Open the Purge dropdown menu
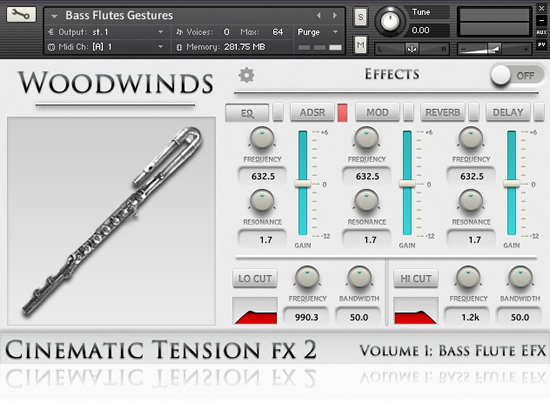Image resolution: width=550 pixels, height=403 pixels. pos(318,32)
